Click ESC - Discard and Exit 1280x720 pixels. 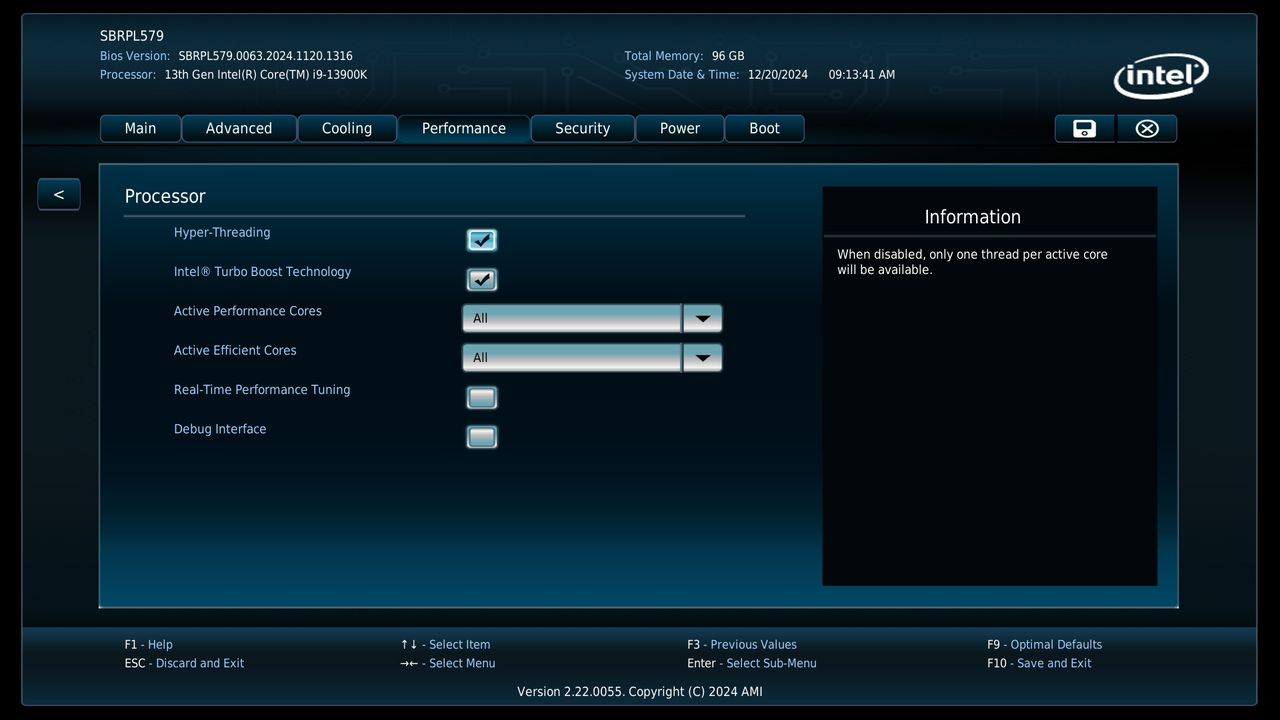pyautogui.click(x=184, y=664)
